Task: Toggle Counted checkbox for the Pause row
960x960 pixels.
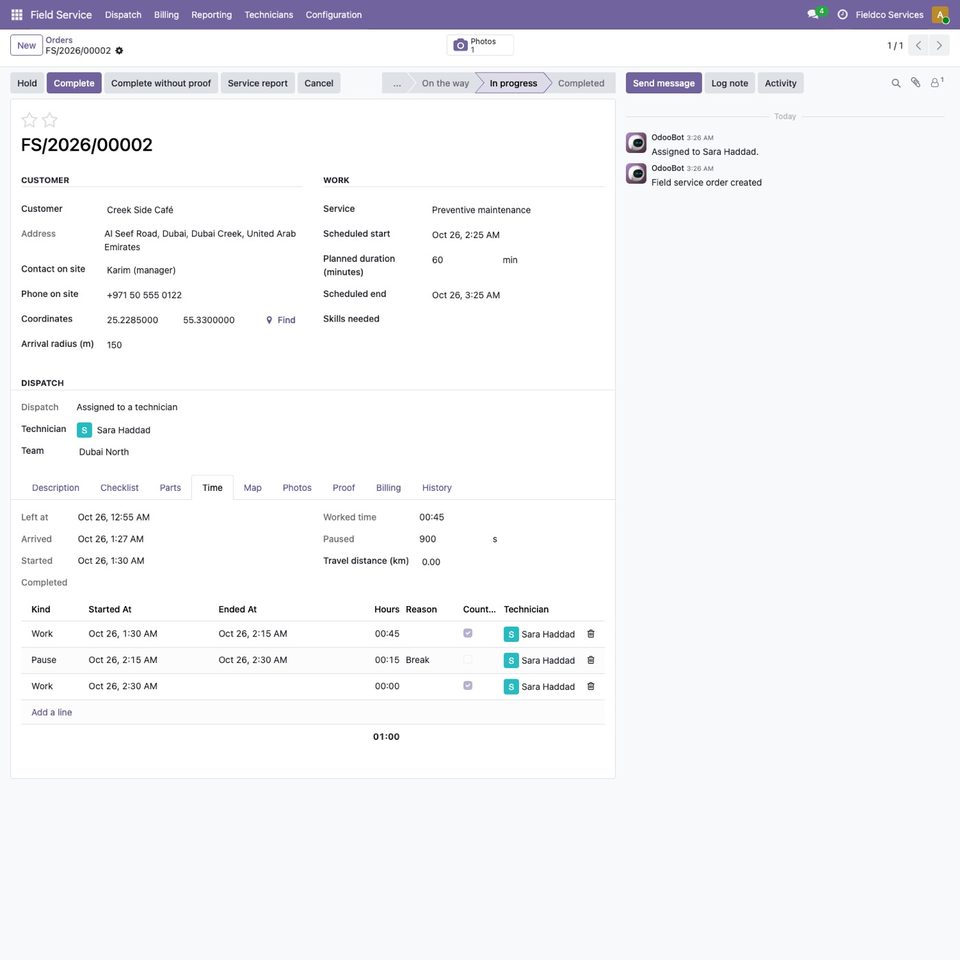Action: (468, 659)
